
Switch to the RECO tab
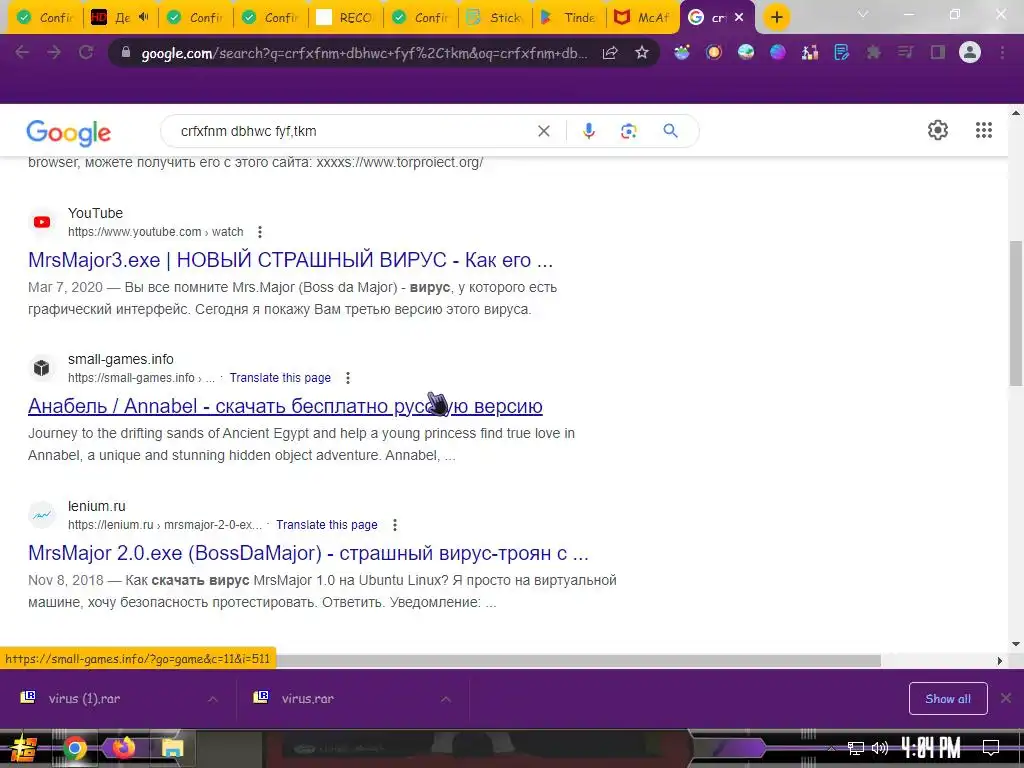point(345,18)
